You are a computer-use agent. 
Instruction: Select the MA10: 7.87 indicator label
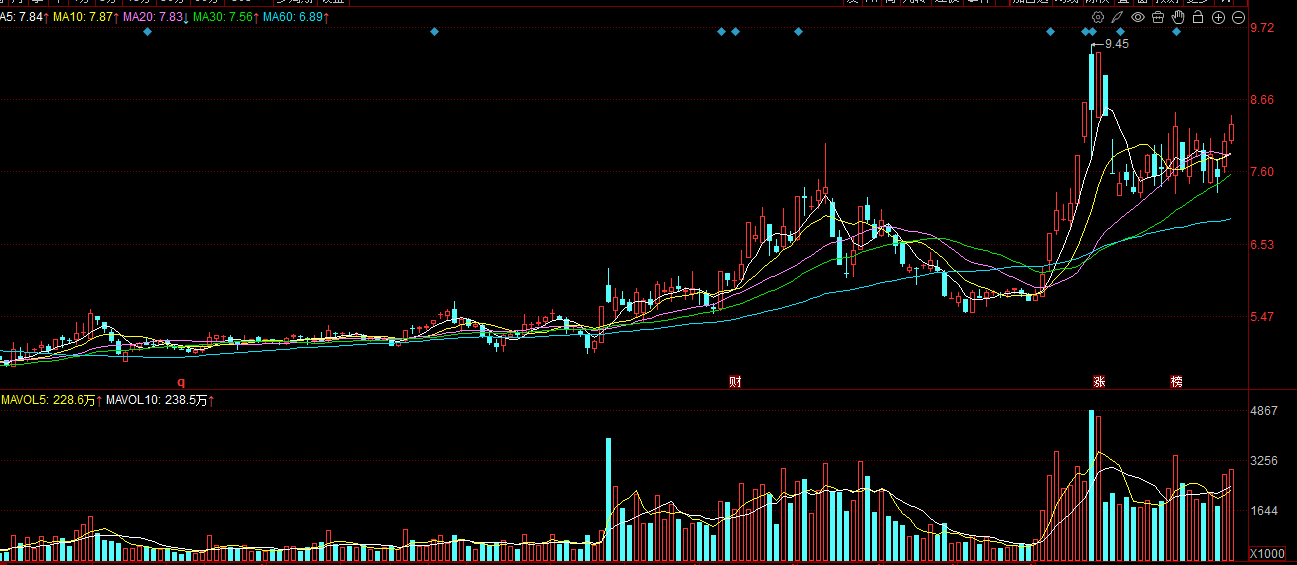[x=84, y=17]
